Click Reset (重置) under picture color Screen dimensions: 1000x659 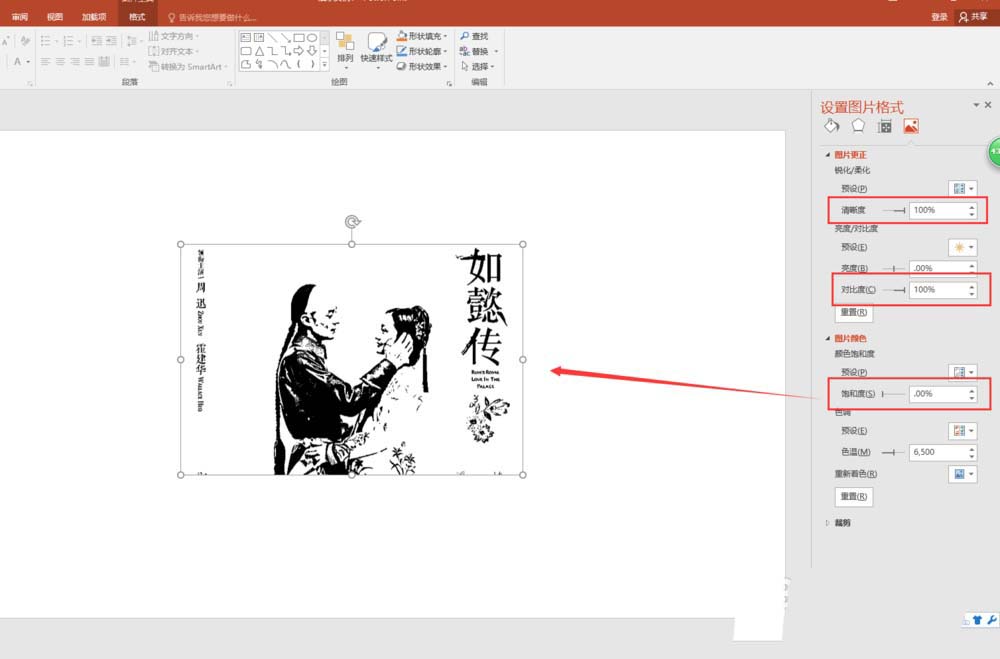pyautogui.click(x=853, y=496)
